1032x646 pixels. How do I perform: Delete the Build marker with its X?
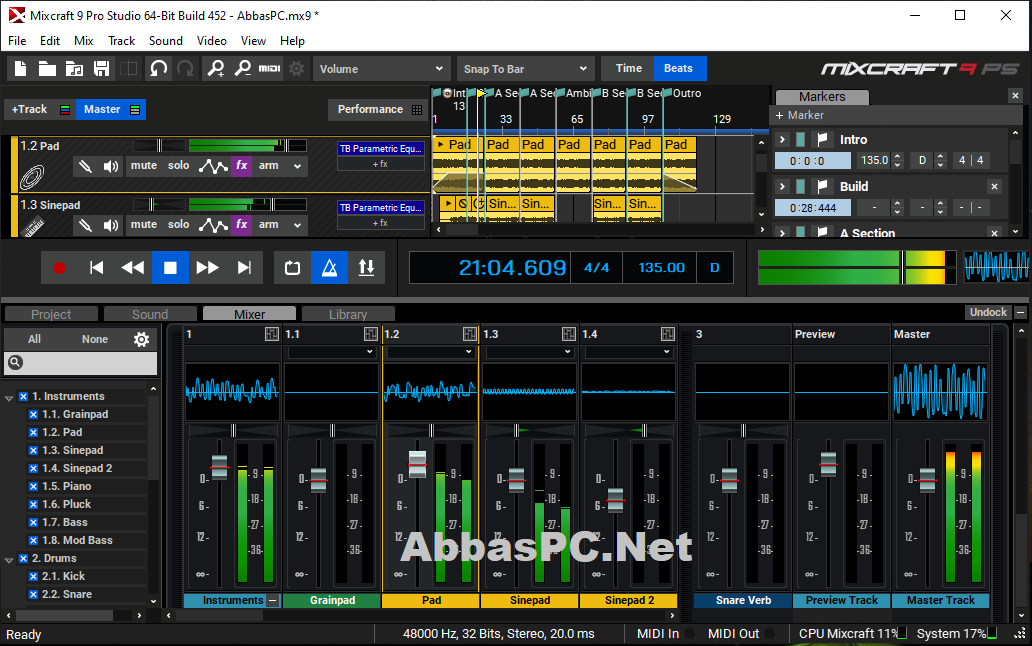tap(994, 187)
